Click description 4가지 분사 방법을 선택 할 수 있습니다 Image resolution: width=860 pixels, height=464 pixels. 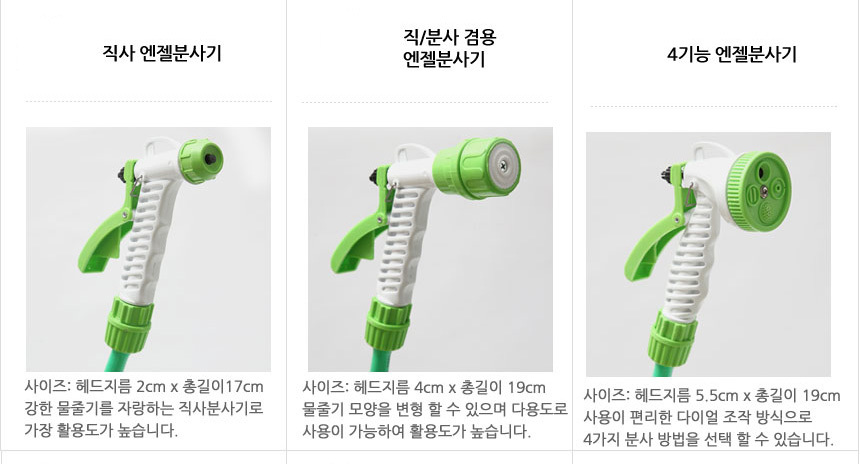[708, 439]
